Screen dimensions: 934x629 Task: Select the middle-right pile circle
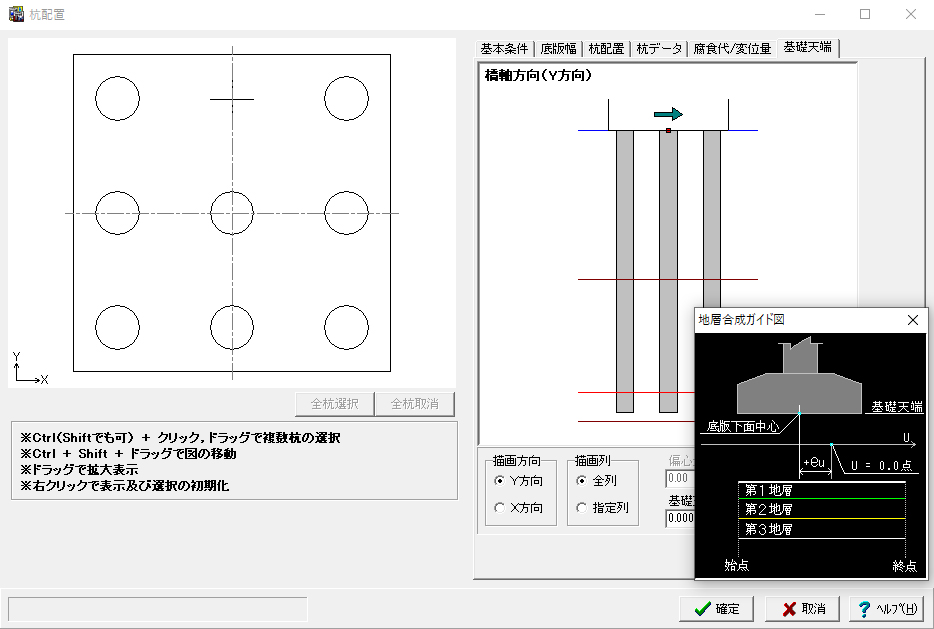coord(346,213)
